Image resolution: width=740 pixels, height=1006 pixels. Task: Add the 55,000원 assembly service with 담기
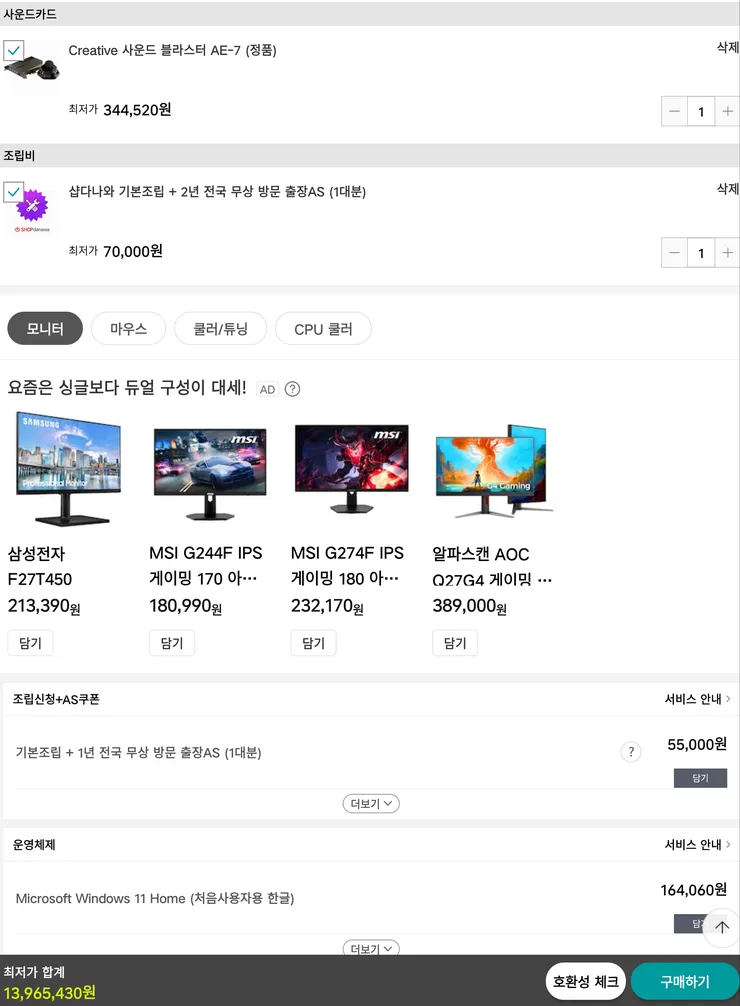point(700,778)
